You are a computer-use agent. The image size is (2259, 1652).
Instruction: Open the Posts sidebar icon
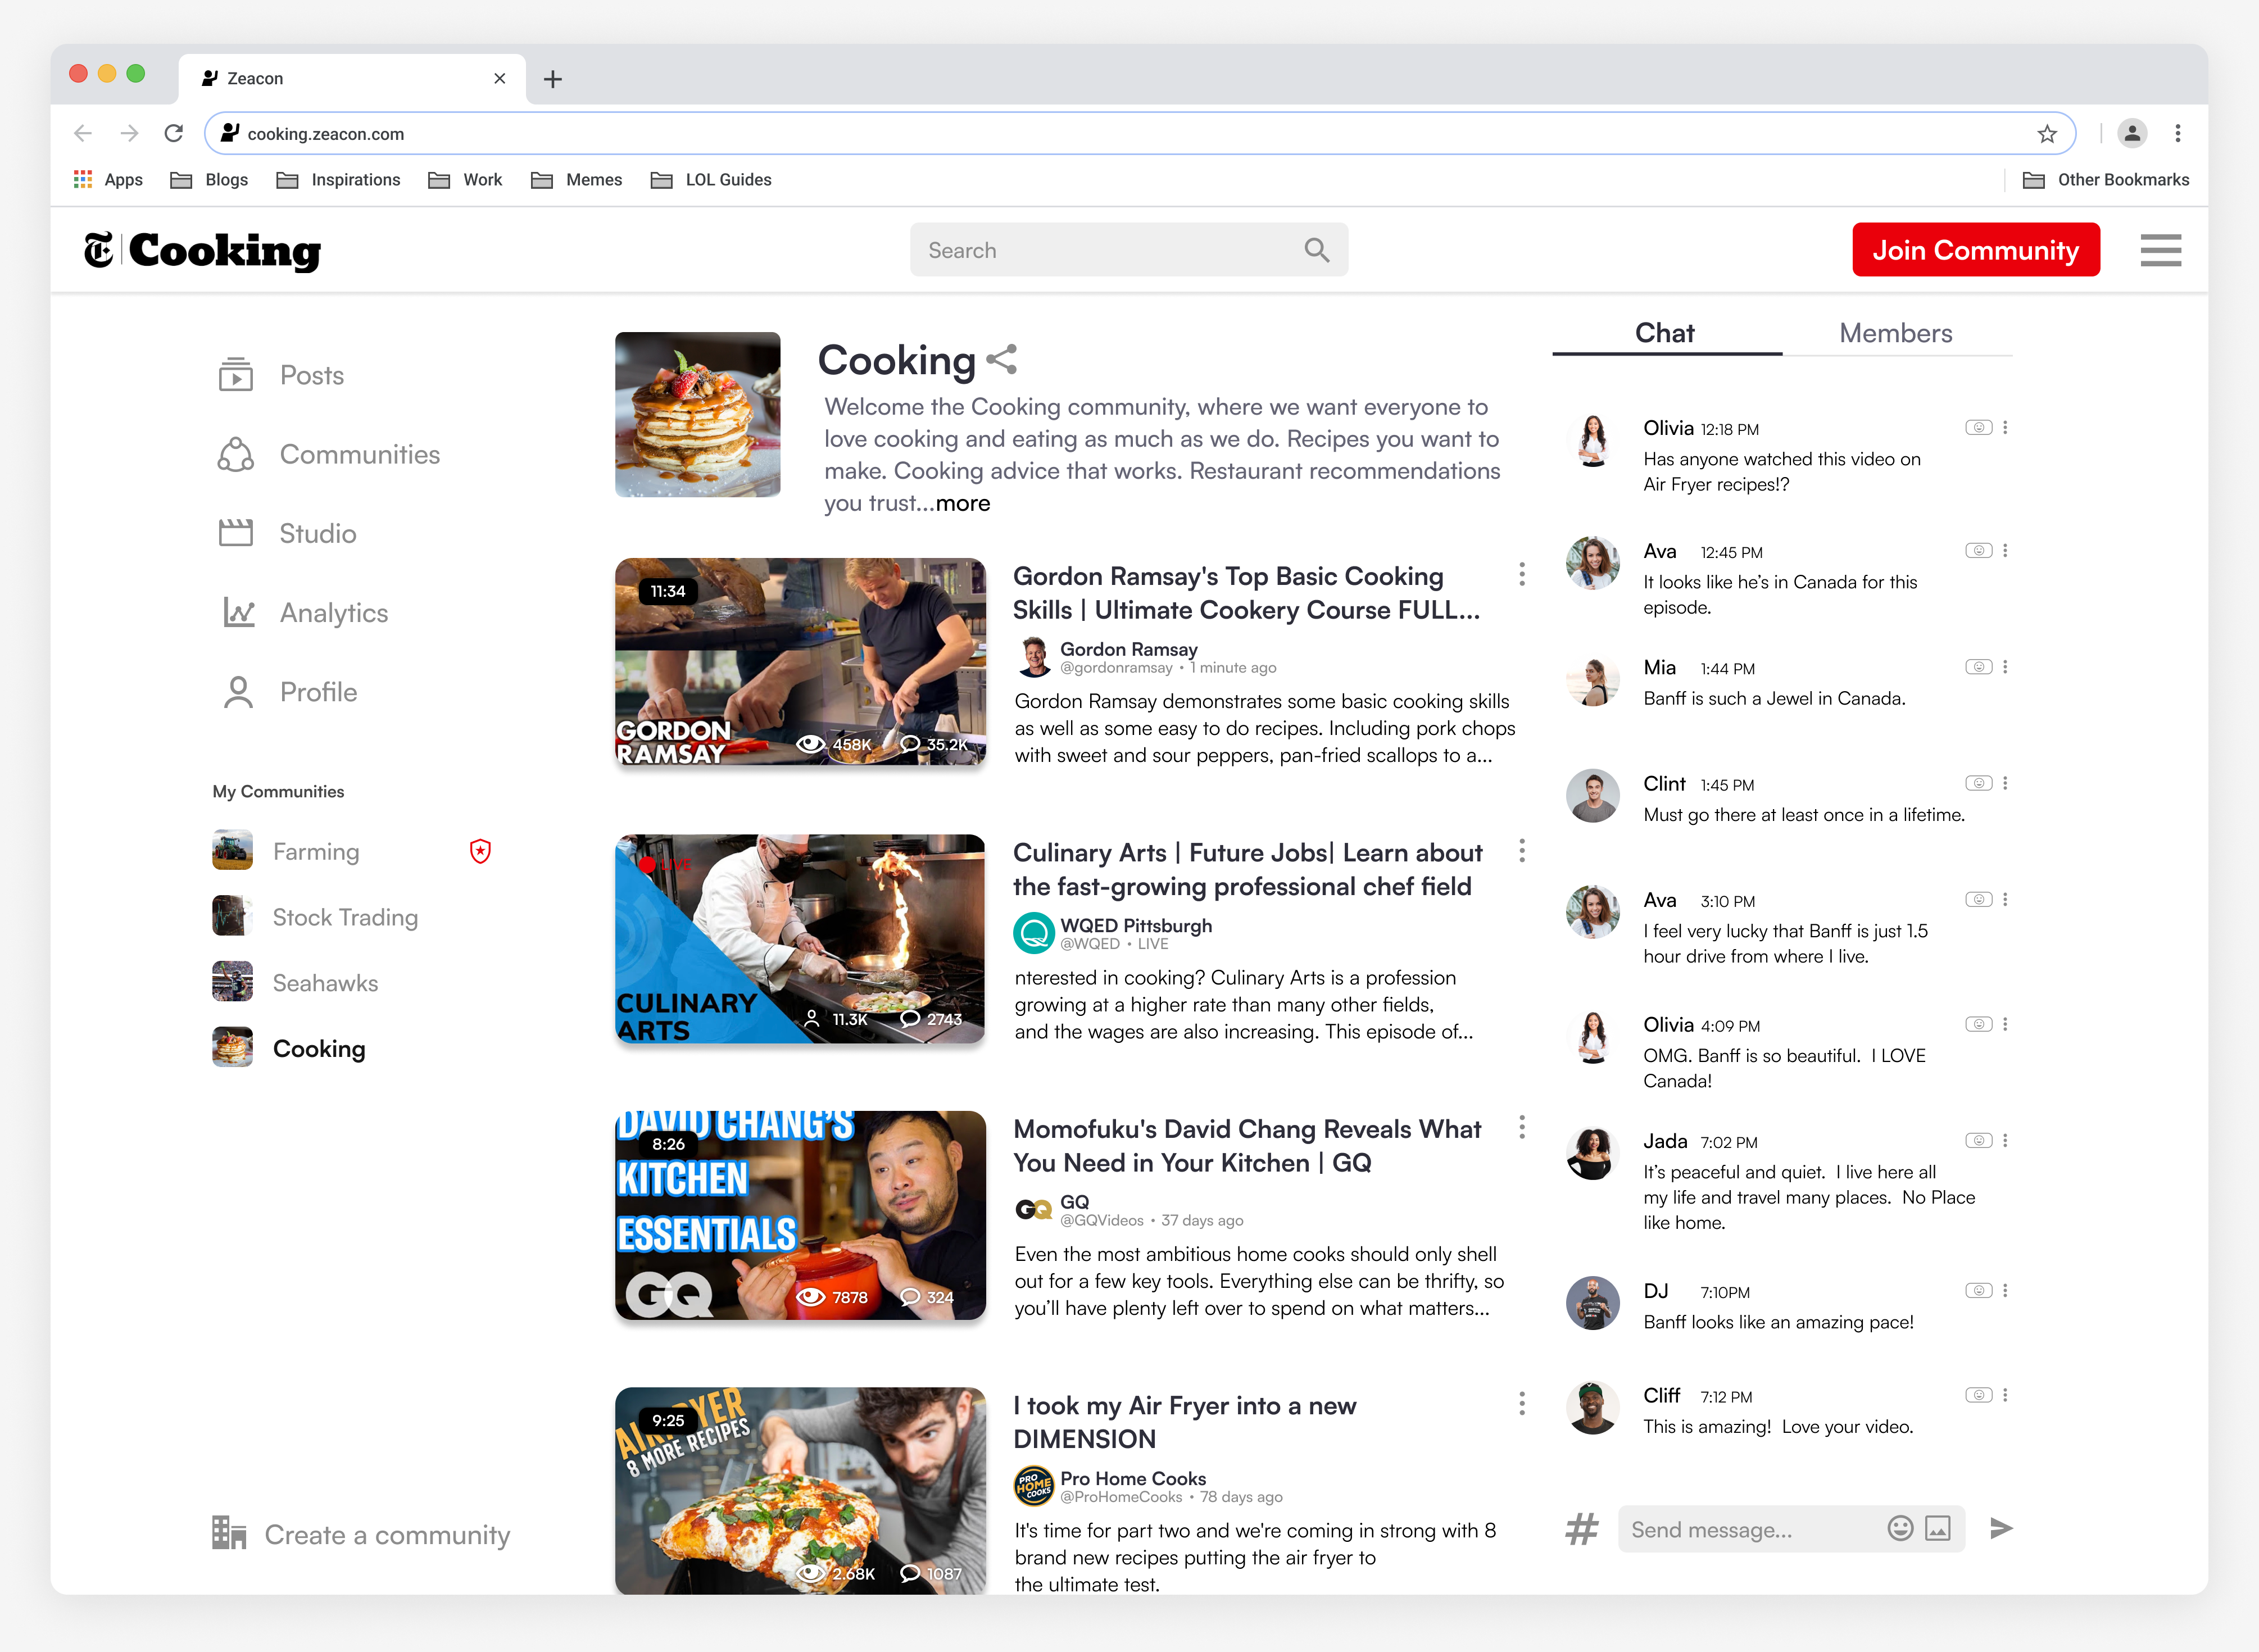(236, 375)
